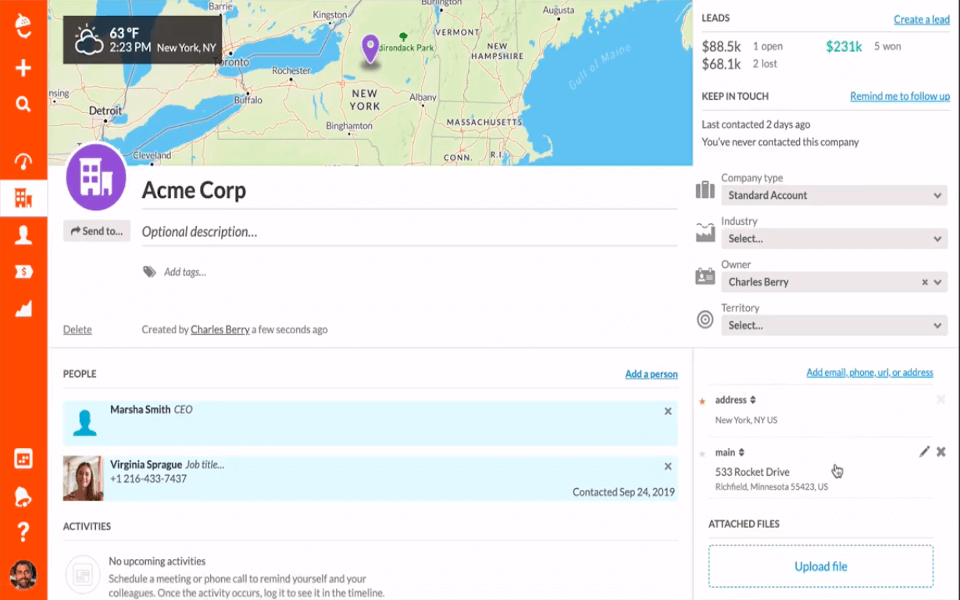Toggle star on main address
The width and height of the screenshot is (960, 600).
coord(702,454)
